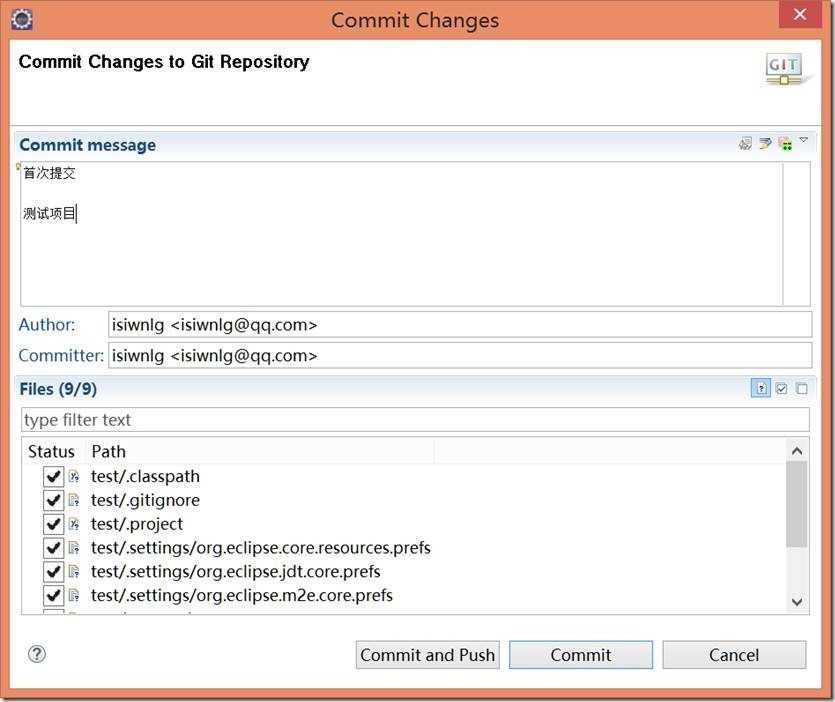Click the file list vertical scrollbar thumb

(797, 504)
